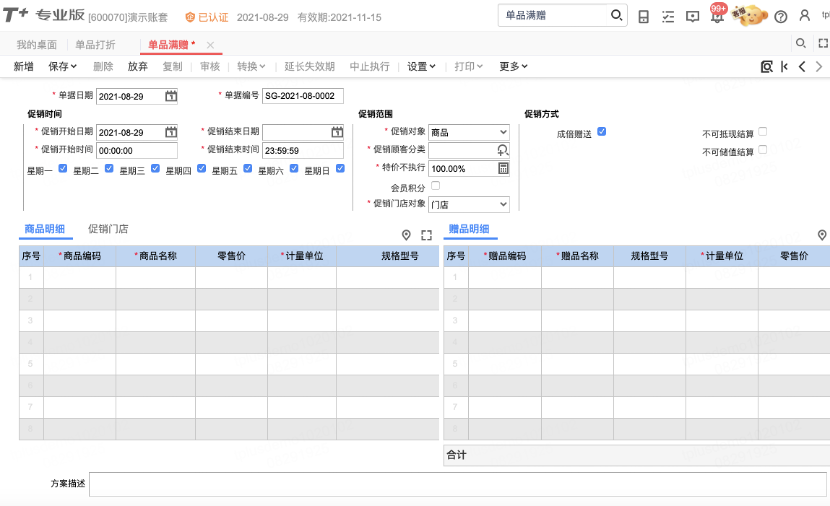Expand 商品明细 grid to fullscreen
830x506 pixels.
(x=427, y=235)
